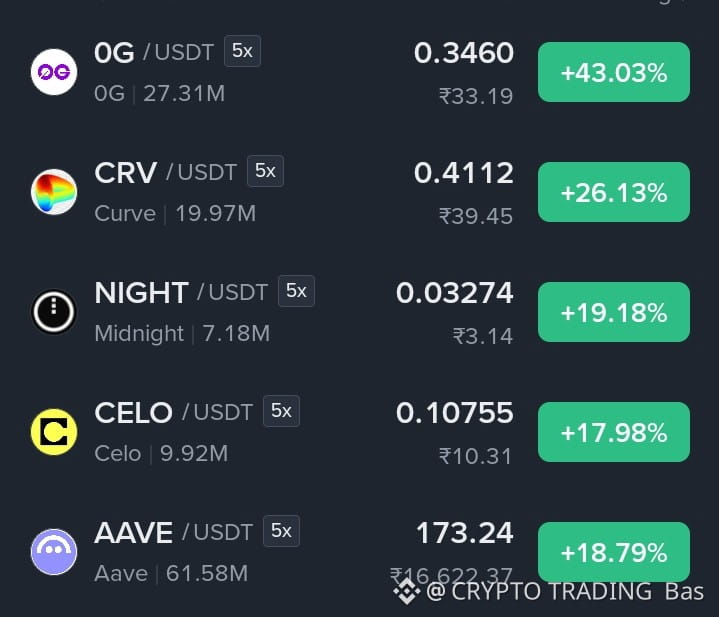Click the +17.98% green button

tap(614, 432)
